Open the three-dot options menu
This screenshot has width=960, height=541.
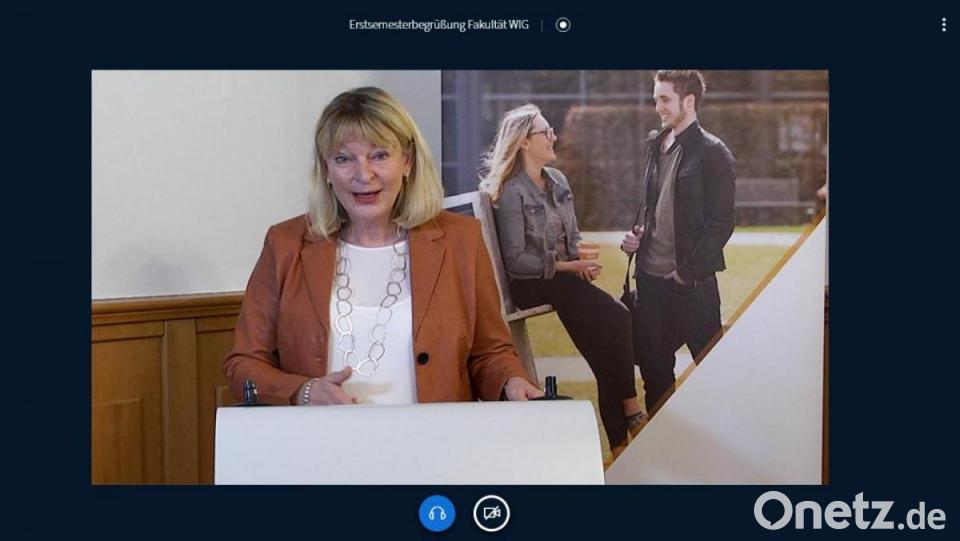943,25
